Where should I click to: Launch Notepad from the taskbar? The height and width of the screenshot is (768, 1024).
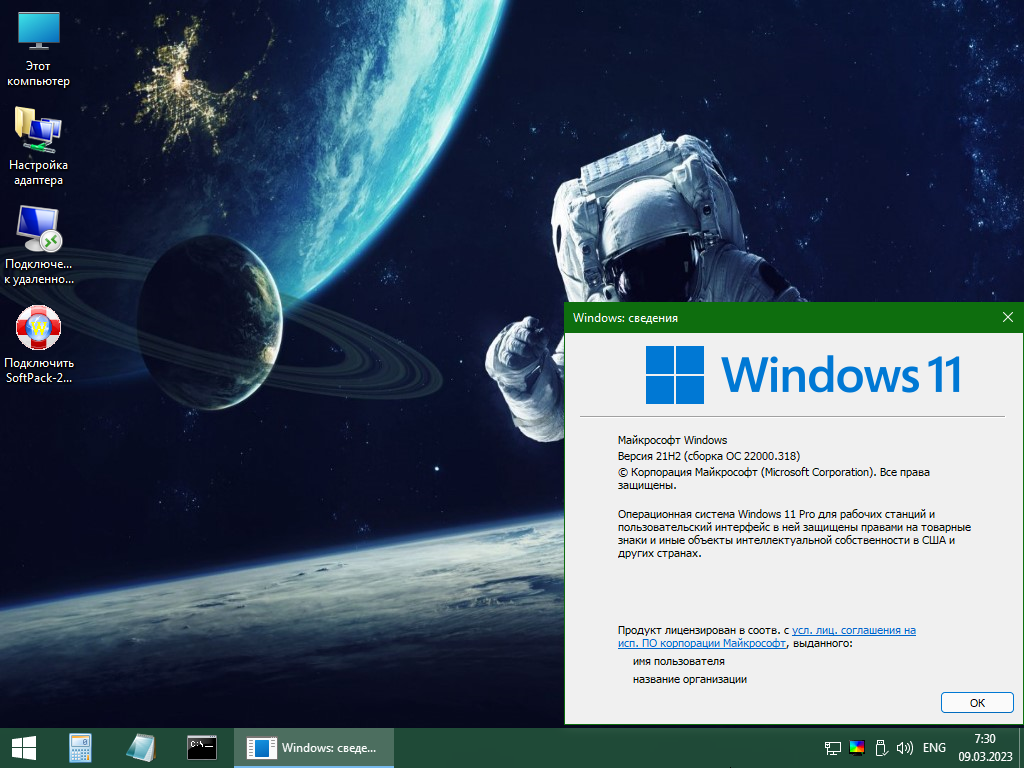point(140,748)
